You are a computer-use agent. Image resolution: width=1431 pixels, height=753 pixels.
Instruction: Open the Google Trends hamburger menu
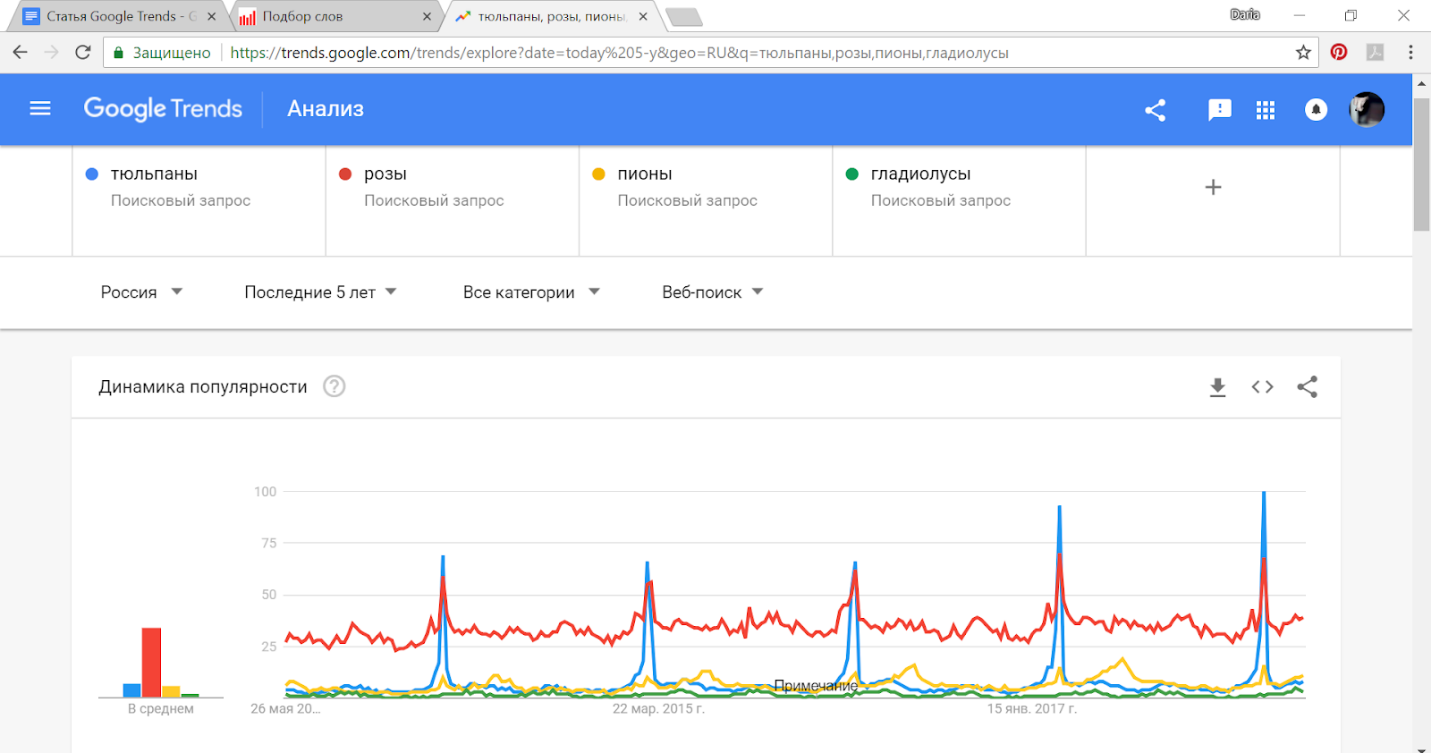40,109
